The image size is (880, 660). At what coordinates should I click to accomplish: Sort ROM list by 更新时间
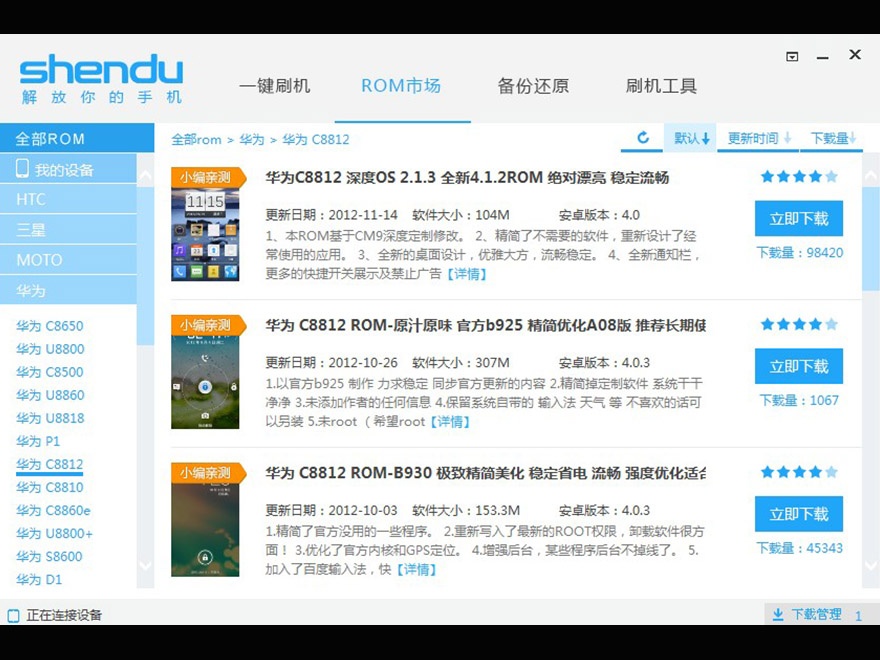pos(758,138)
